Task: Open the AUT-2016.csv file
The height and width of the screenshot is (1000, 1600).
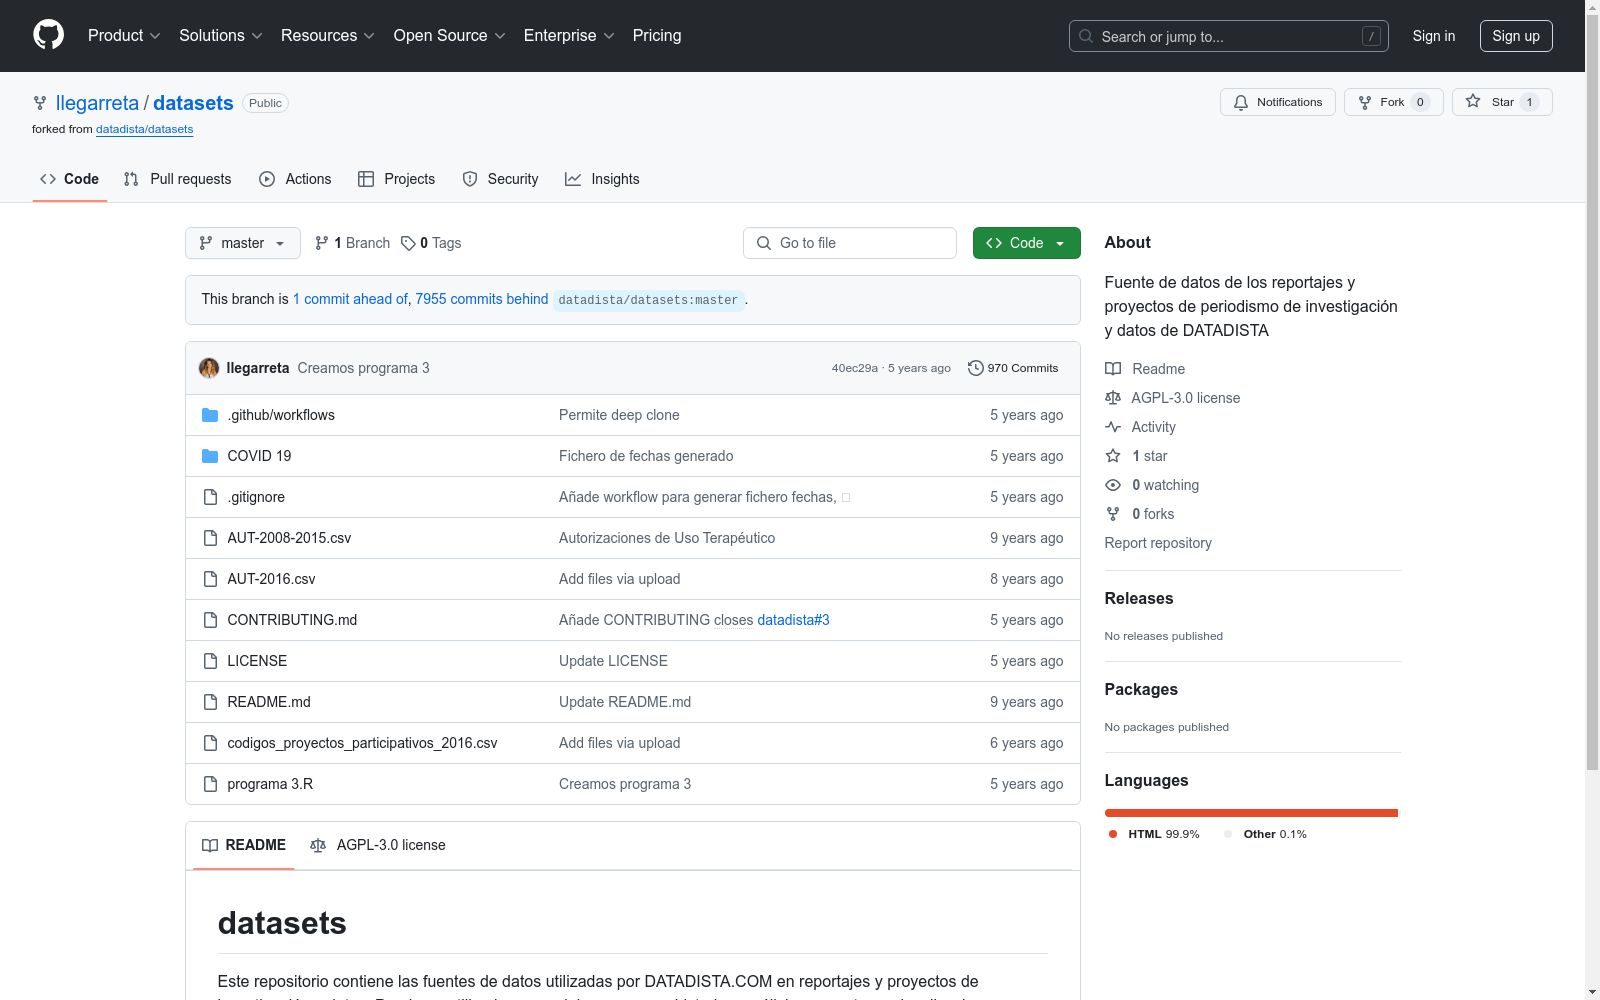Action: 271,579
